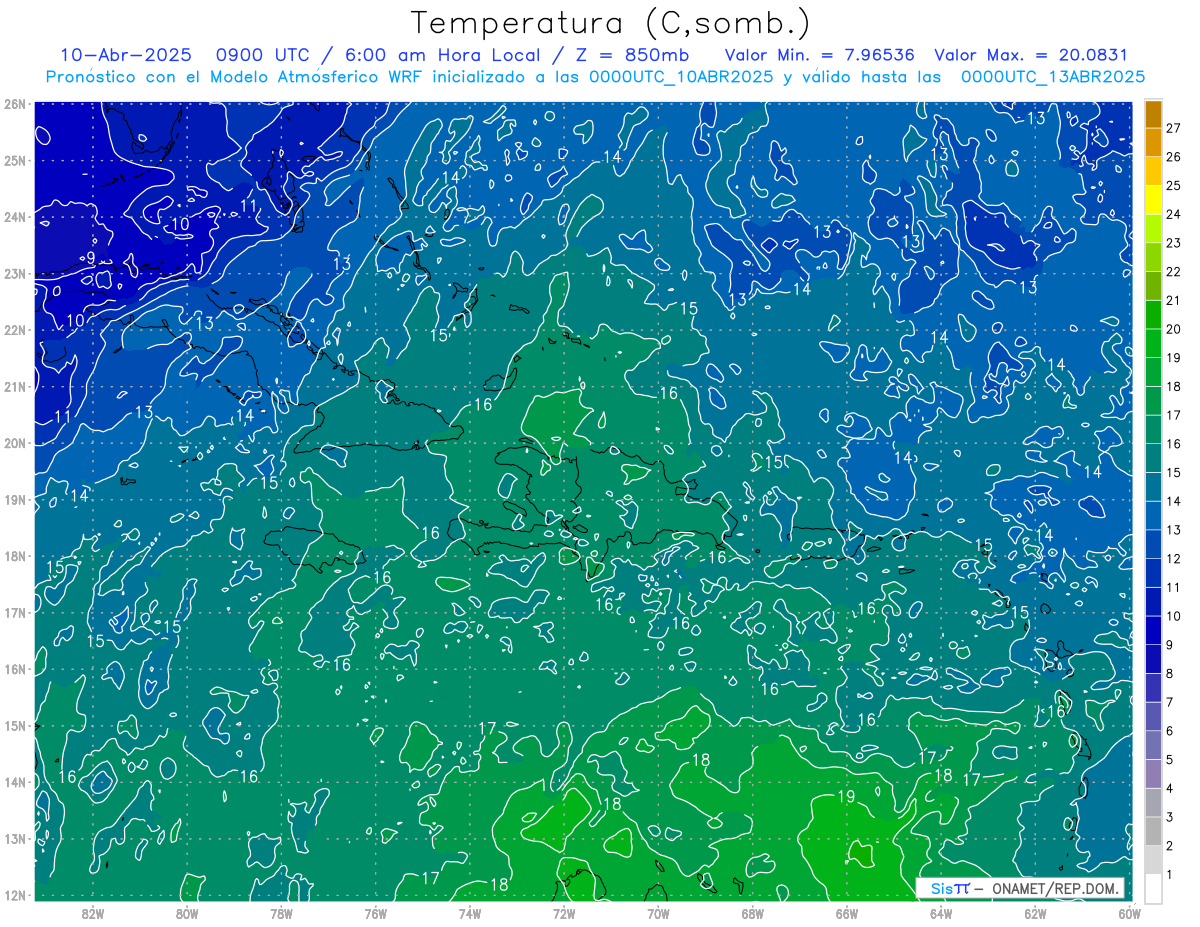The width and height of the screenshot is (1200, 927).
Task: Click color scale label '27'
Action: [x=1175, y=128]
